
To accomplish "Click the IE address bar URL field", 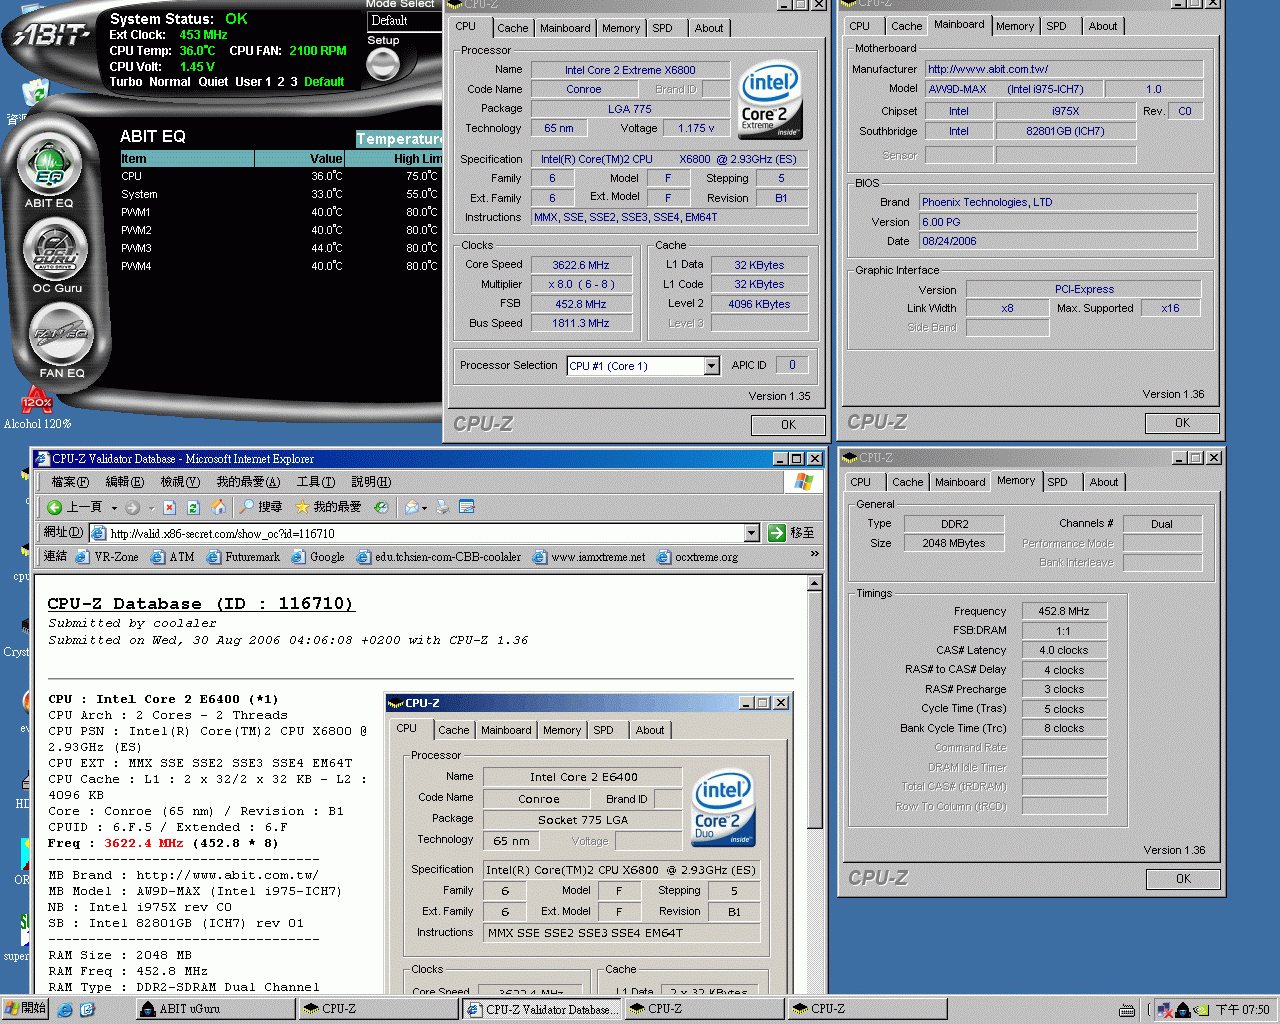I will 418,533.
